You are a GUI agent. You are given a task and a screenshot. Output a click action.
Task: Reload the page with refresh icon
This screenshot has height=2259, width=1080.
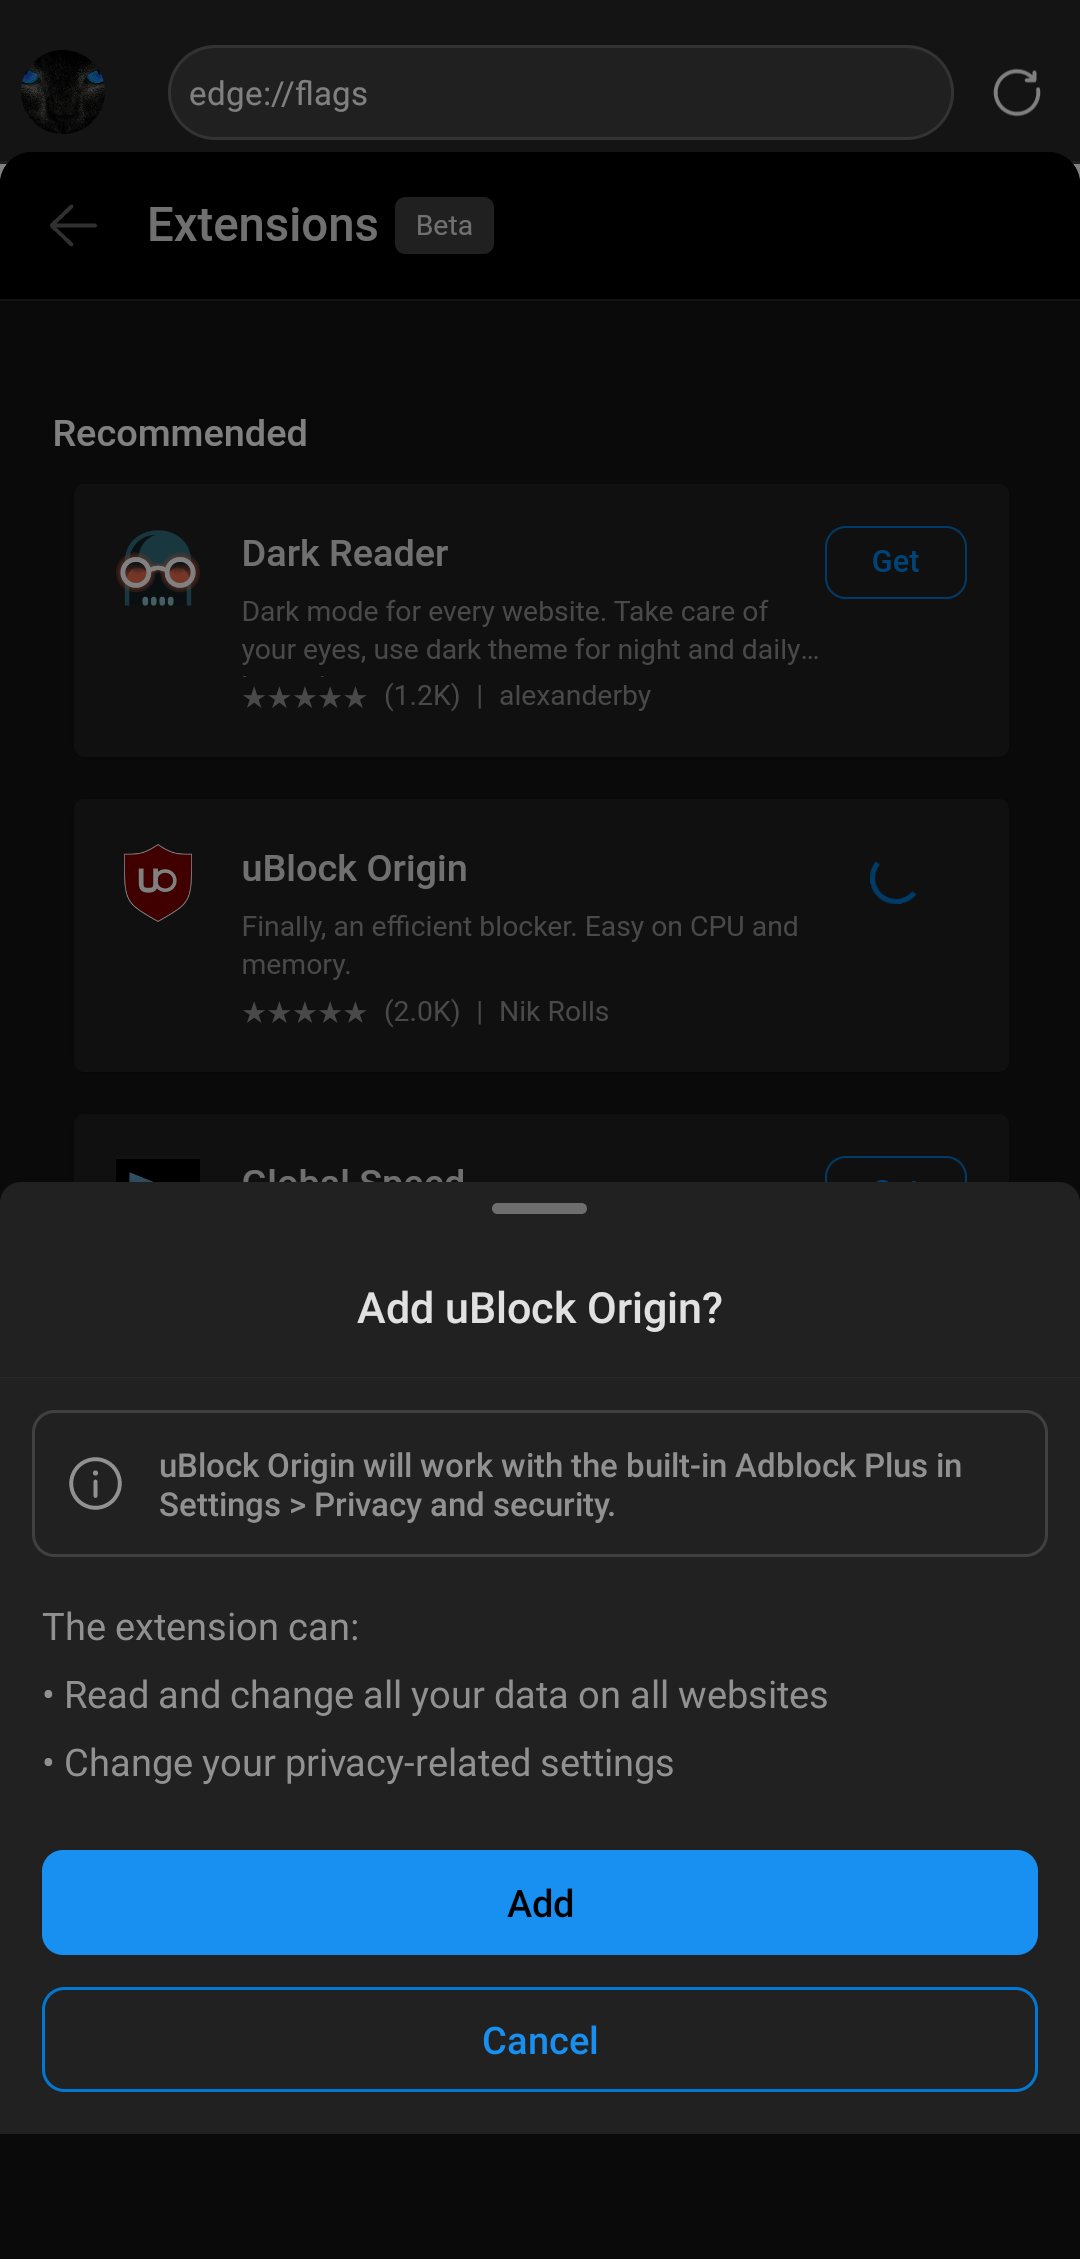tap(1016, 93)
